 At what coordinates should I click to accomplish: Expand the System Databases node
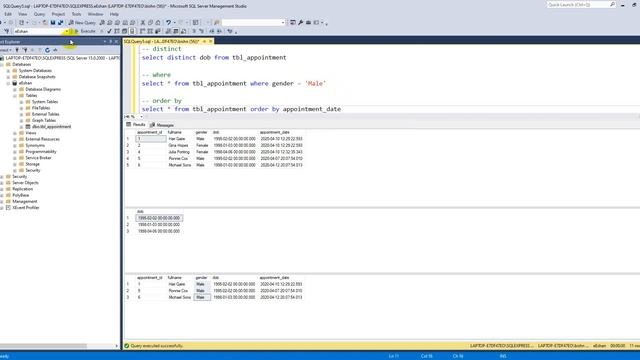coord(8,71)
